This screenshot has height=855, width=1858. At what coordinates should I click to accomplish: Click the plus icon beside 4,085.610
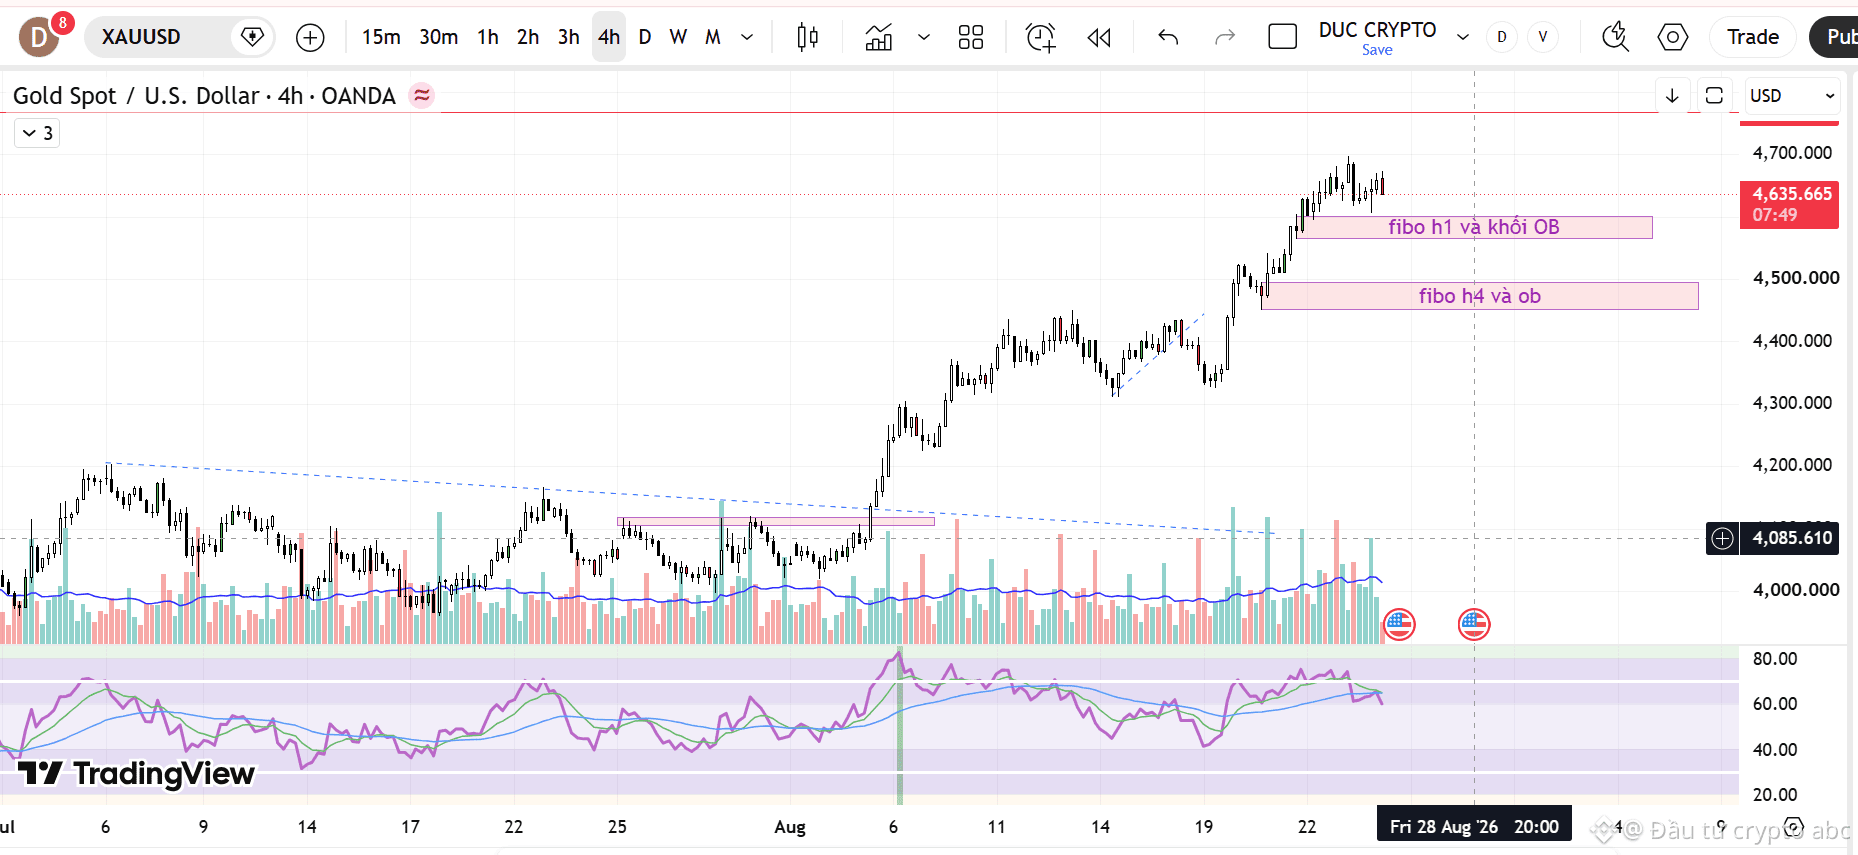[x=1722, y=538]
